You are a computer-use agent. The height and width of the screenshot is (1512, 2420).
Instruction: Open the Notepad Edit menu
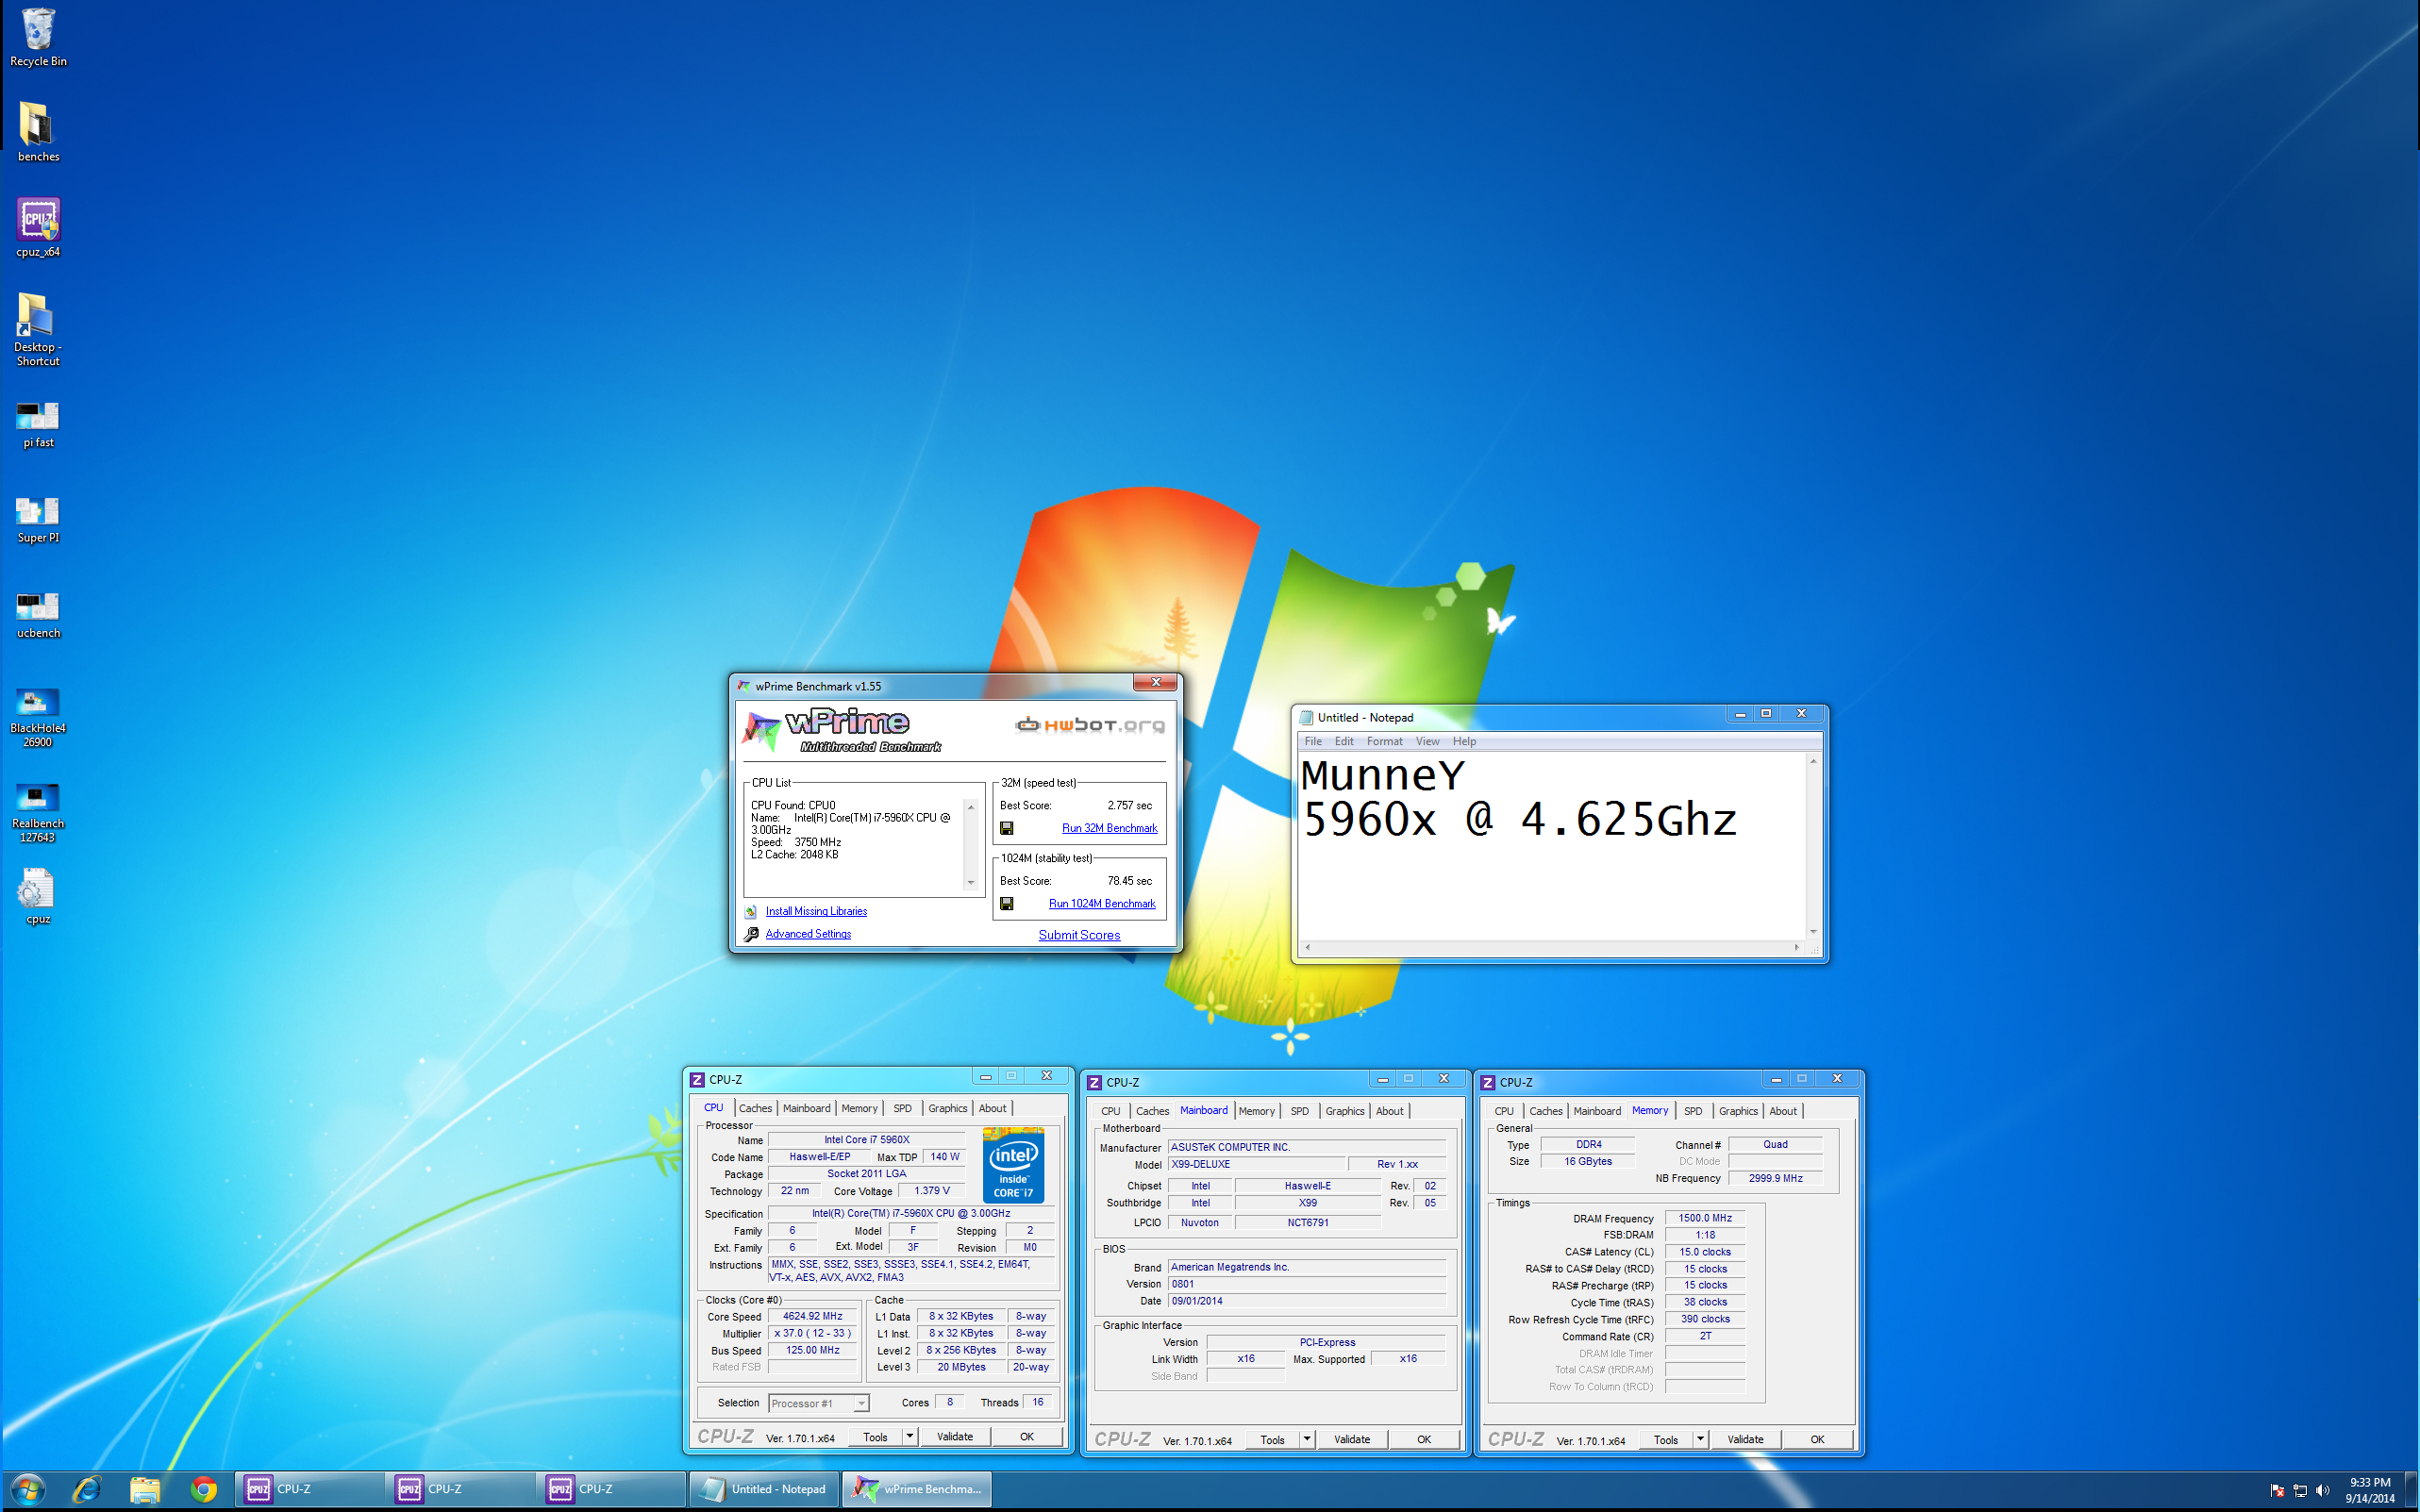(1344, 741)
